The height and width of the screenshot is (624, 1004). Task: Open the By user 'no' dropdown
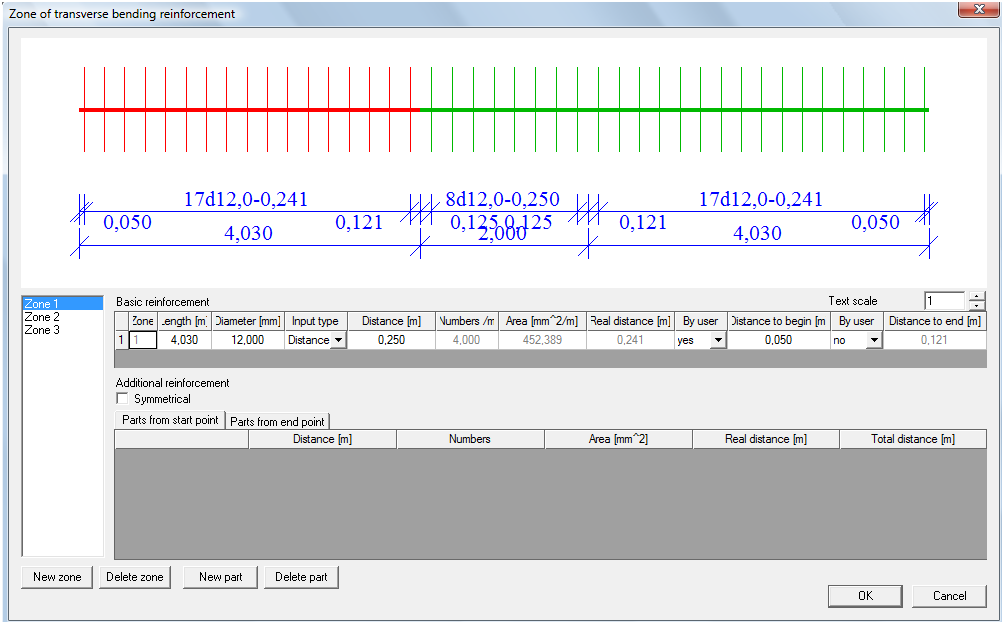click(874, 340)
